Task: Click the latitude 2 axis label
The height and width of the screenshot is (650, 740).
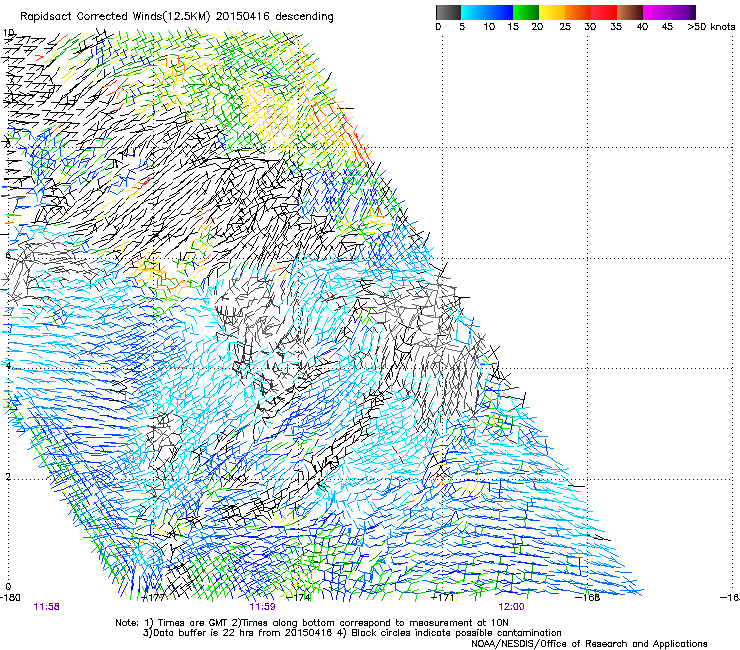Action: (8, 476)
